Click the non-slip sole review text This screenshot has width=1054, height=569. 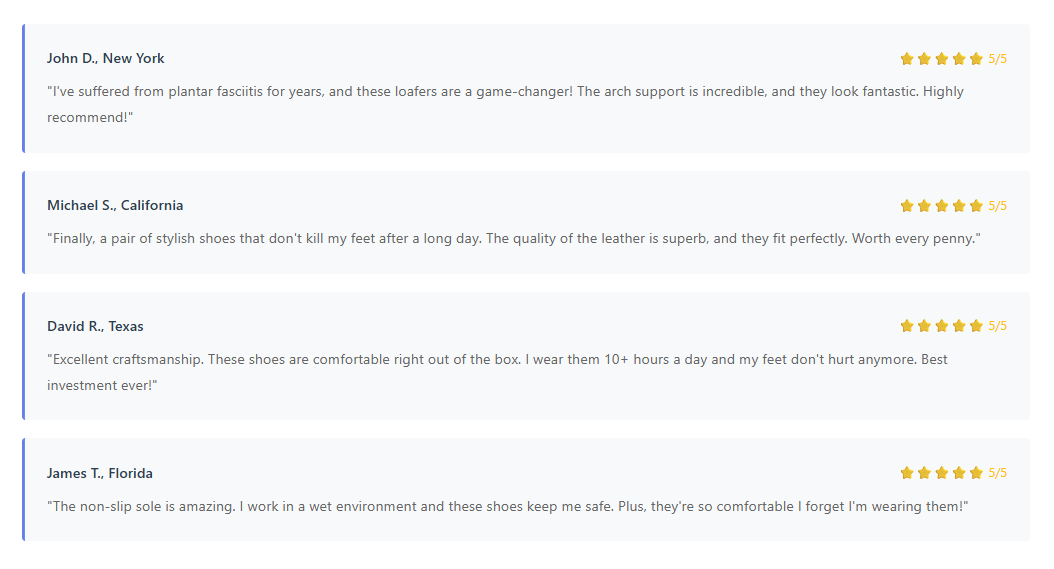click(x=508, y=507)
